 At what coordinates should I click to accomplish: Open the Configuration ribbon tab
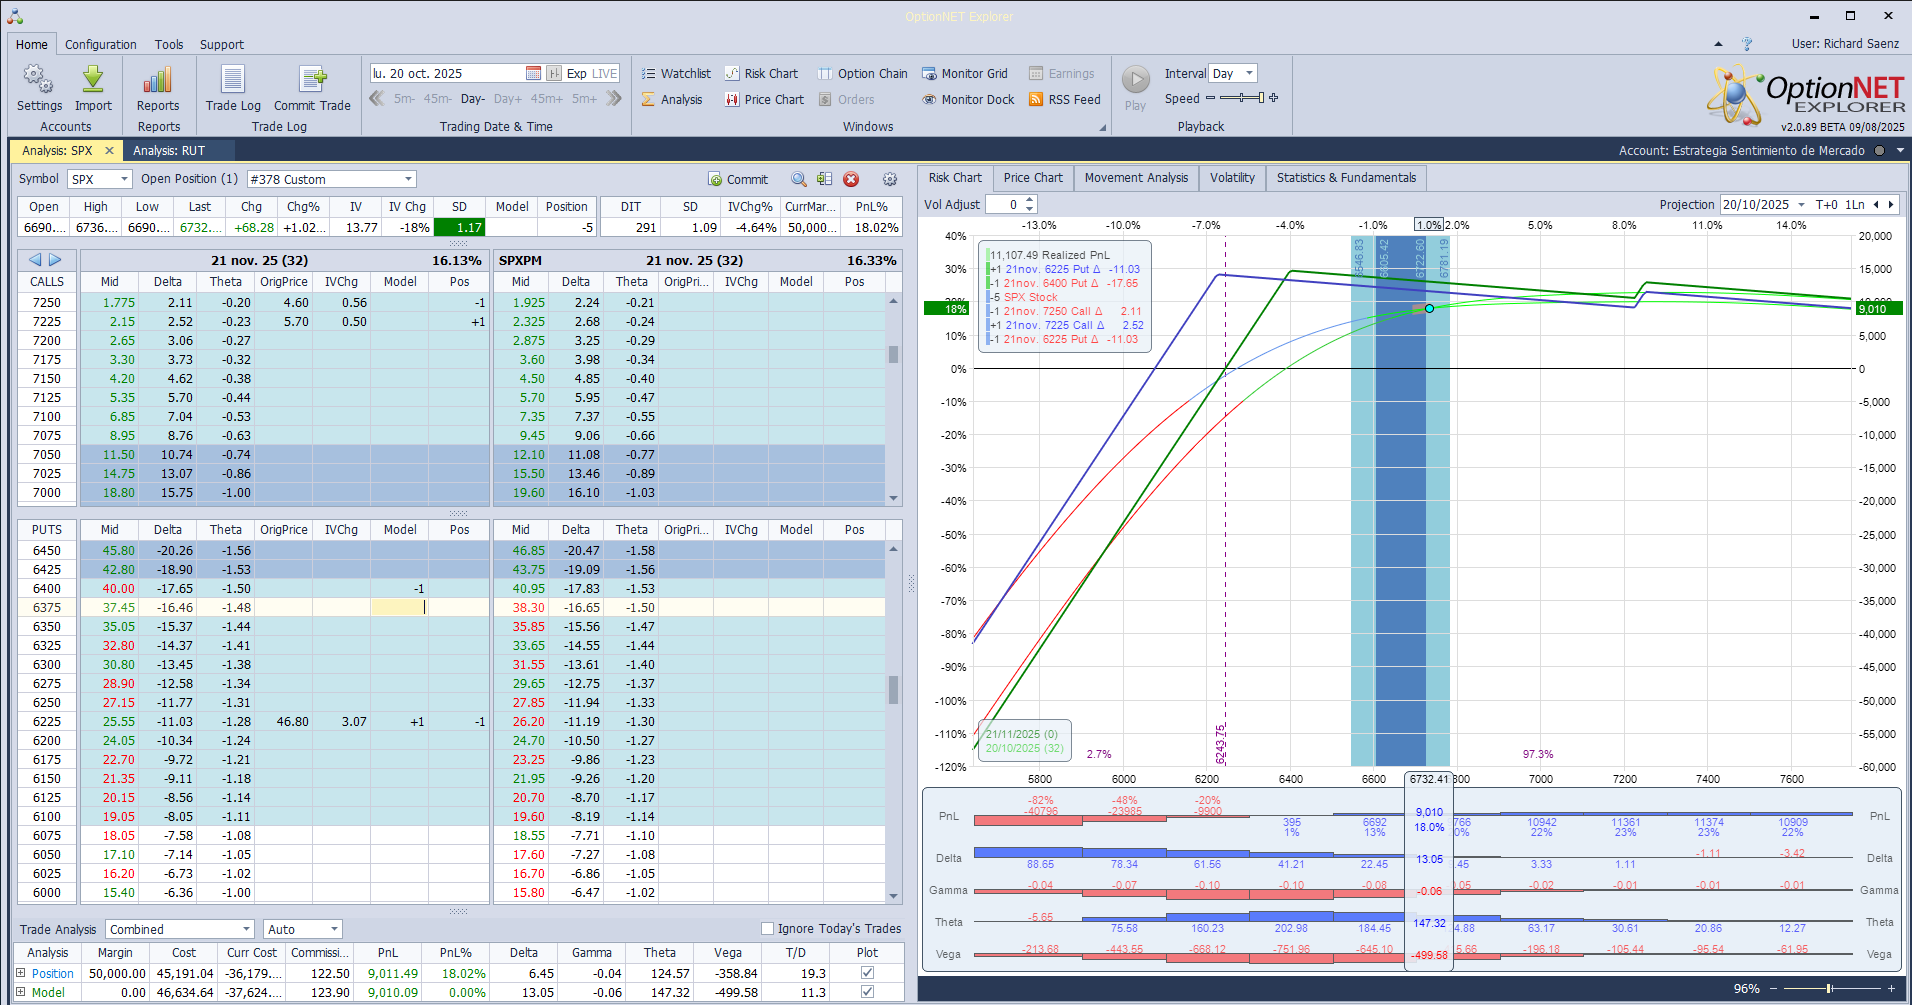click(x=101, y=44)
